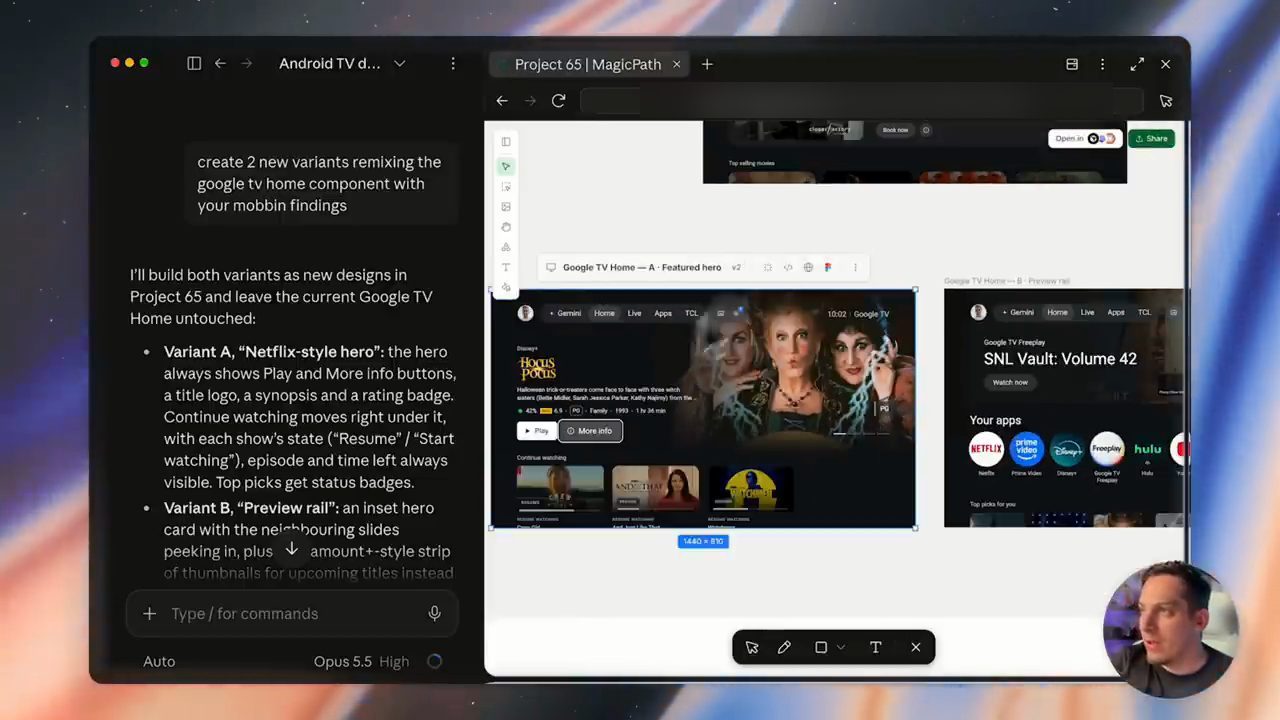Image resolution: width=1280 pixels, height=720 pixels.
Task: Toggle the chat sidebar panel icon
Action: click(x=194, y=63)
